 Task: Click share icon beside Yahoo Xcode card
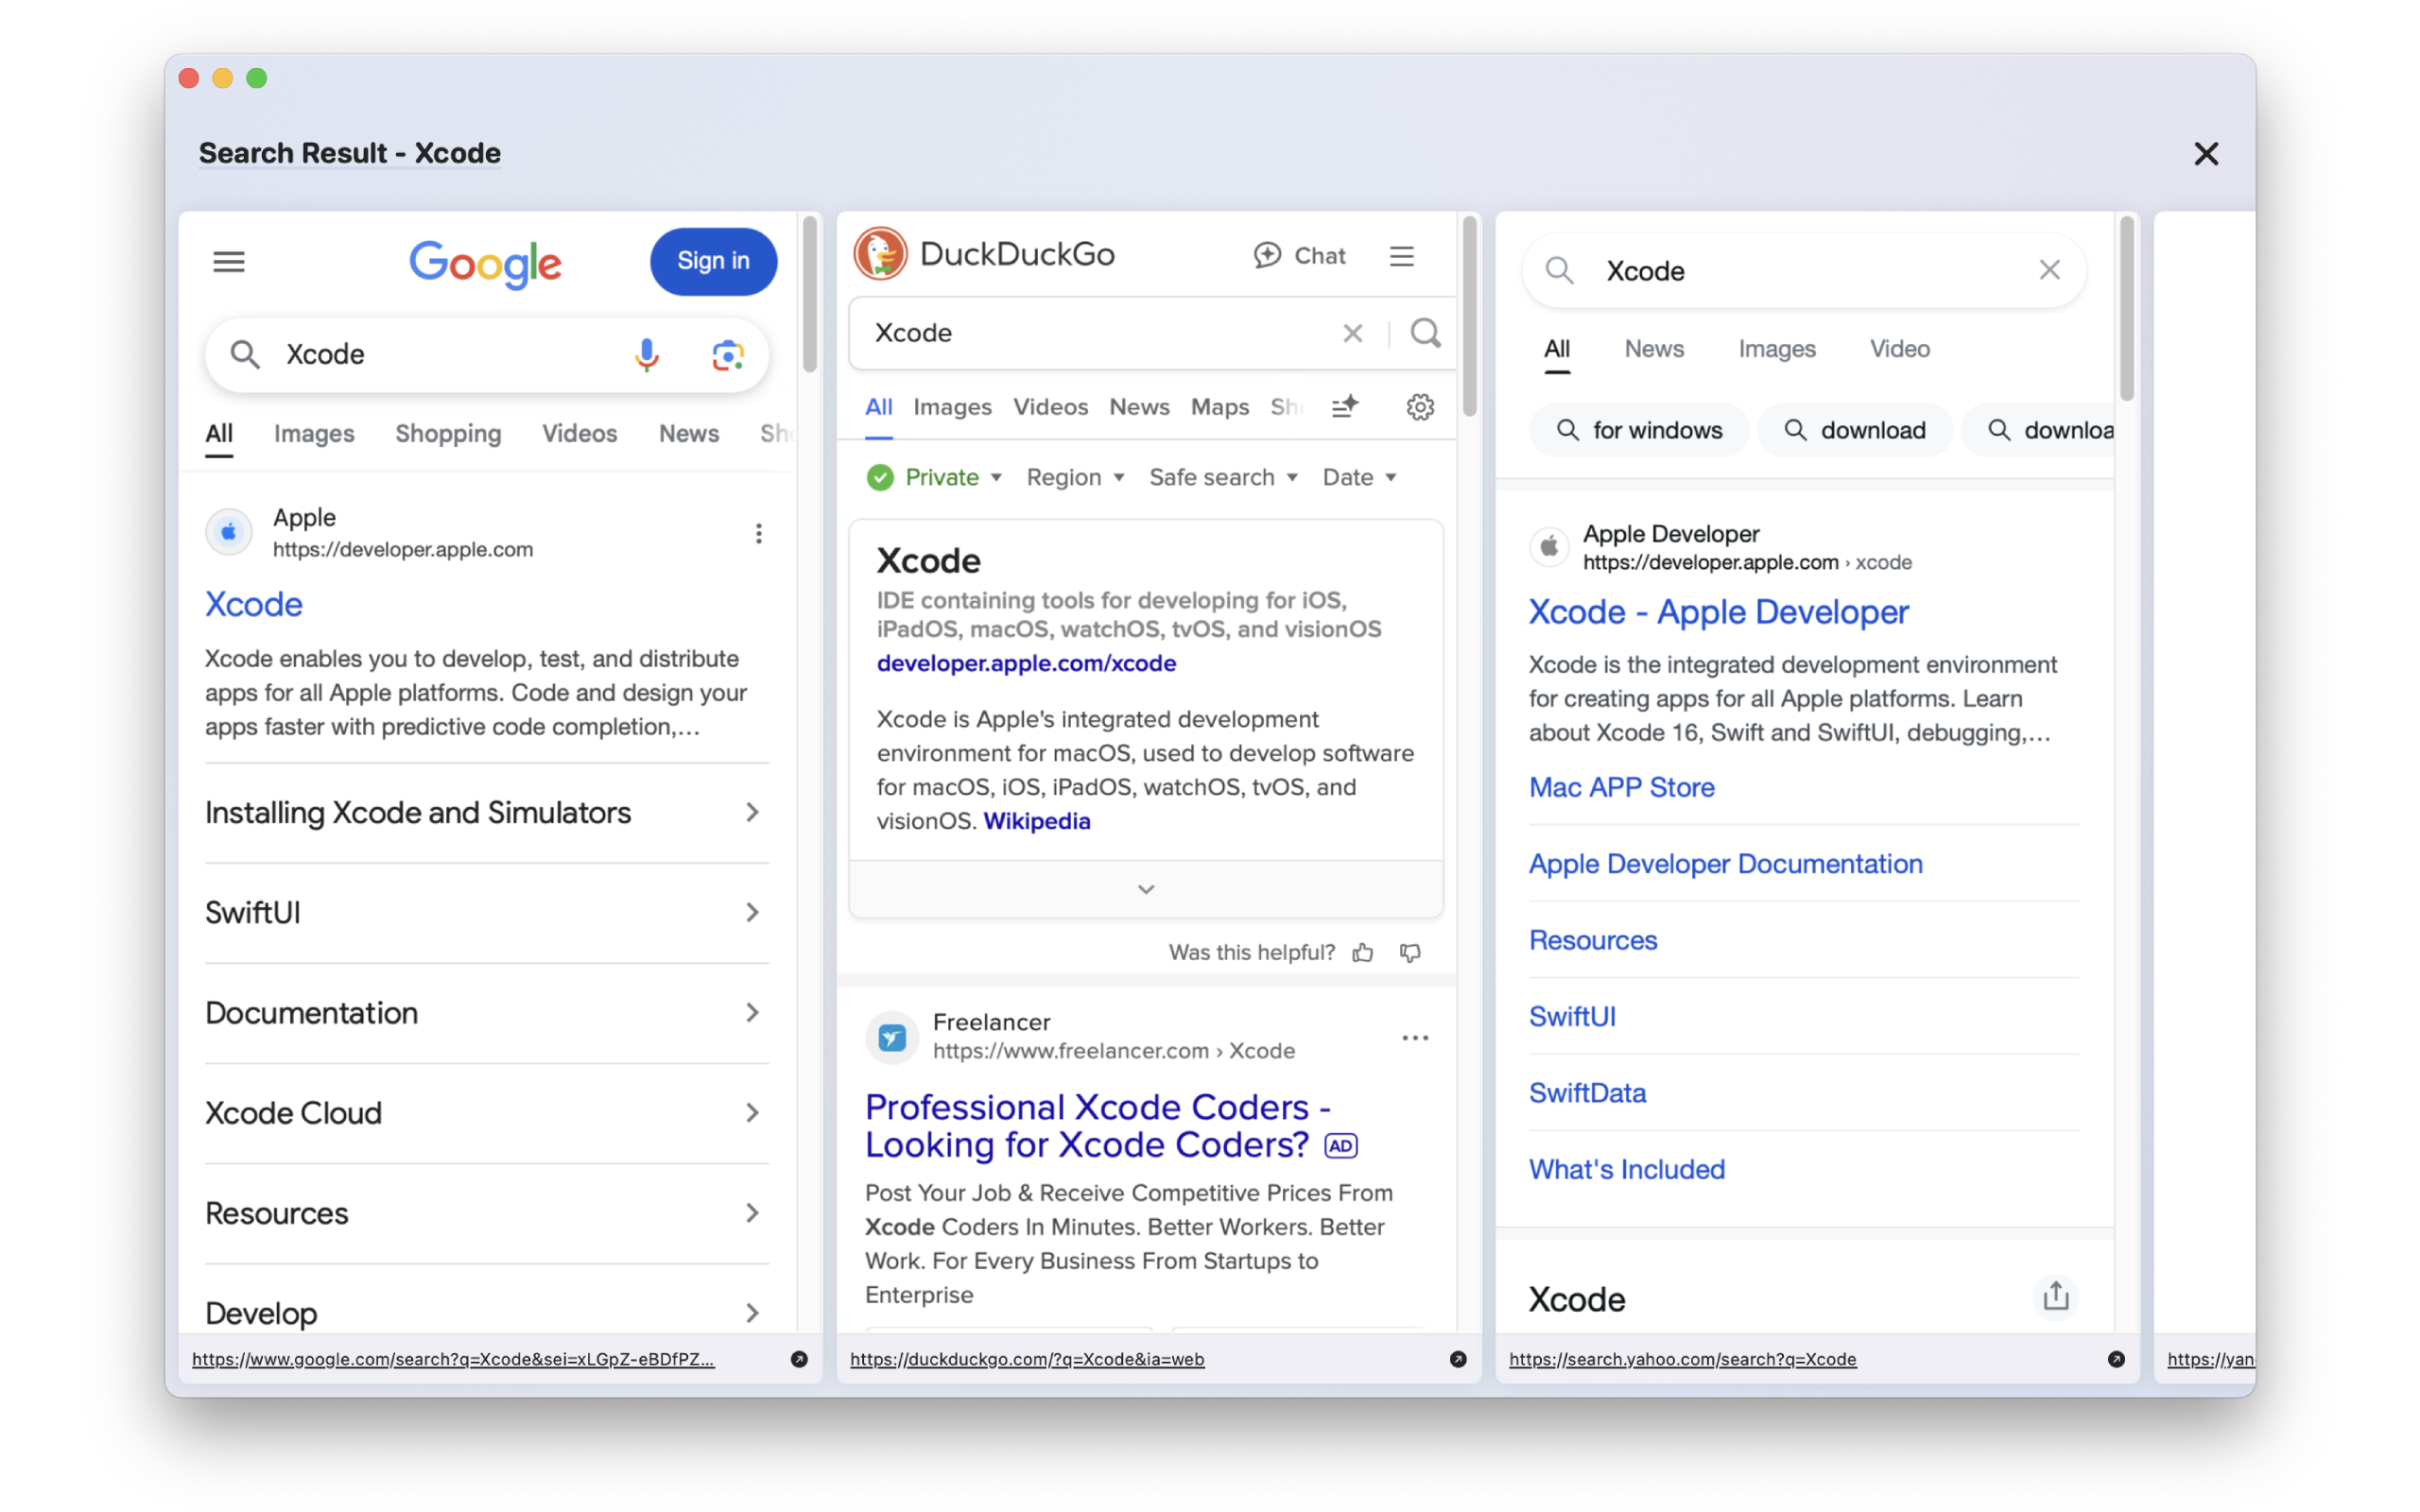click(x=2055, y=1296)
